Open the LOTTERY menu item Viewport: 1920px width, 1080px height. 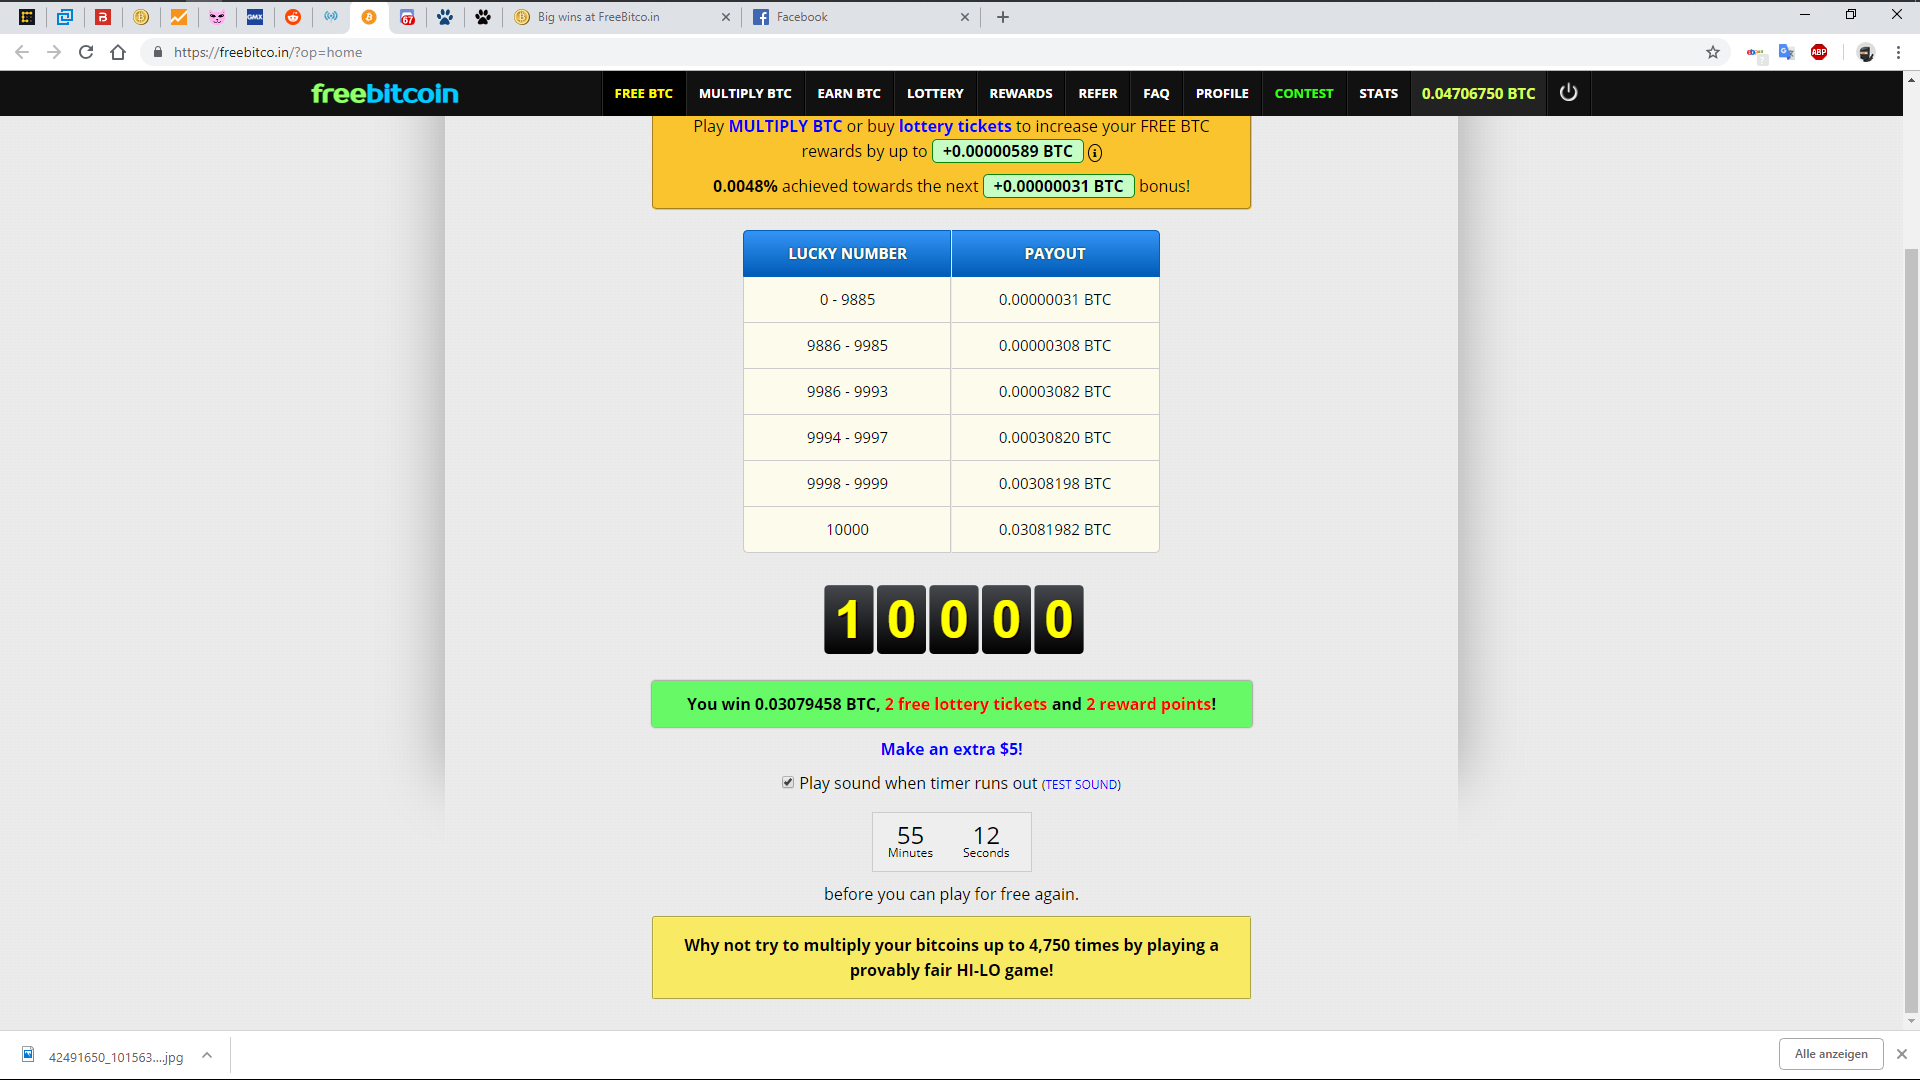(935, 93)
